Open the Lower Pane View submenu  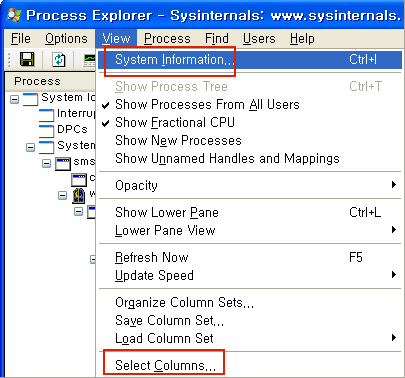point(250,230)
